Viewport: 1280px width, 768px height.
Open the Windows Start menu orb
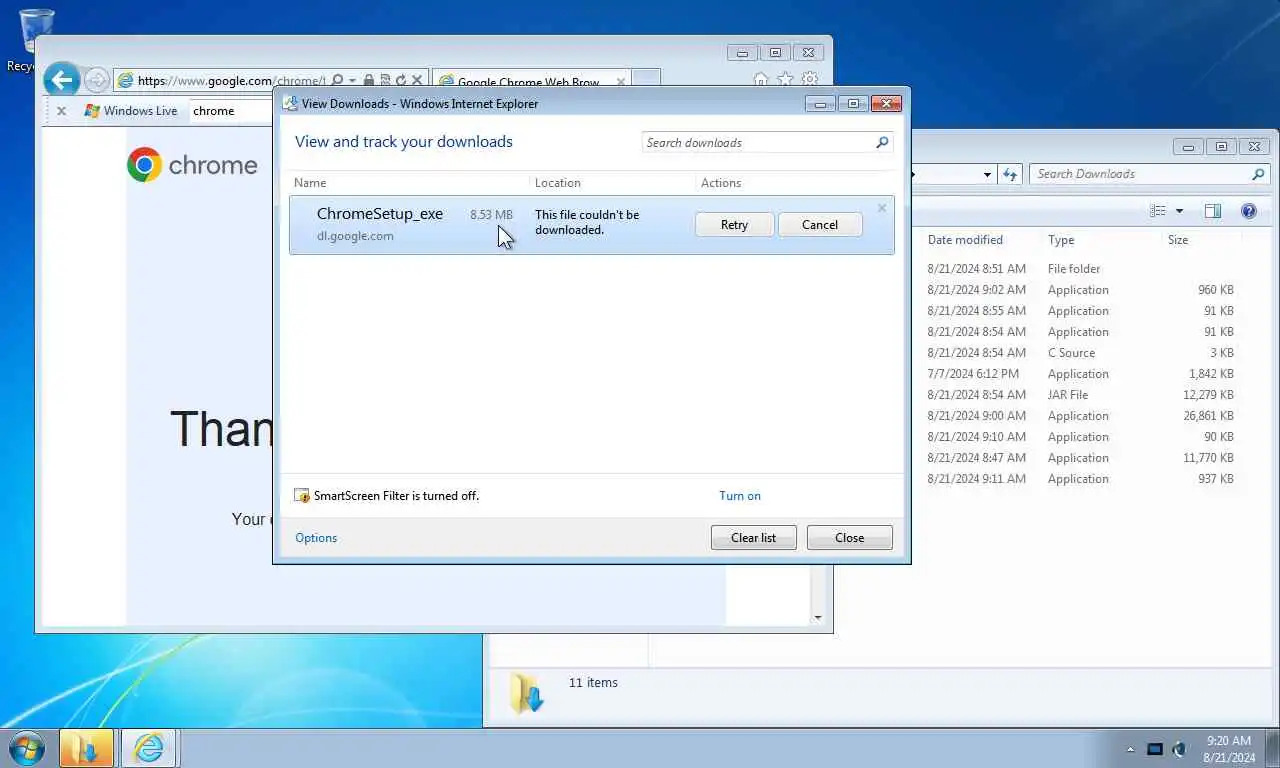tap(27, 748)
